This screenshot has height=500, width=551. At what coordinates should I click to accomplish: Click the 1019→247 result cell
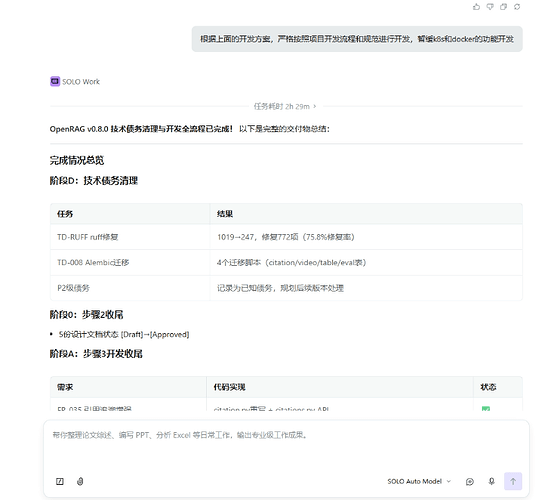point(366,237)
